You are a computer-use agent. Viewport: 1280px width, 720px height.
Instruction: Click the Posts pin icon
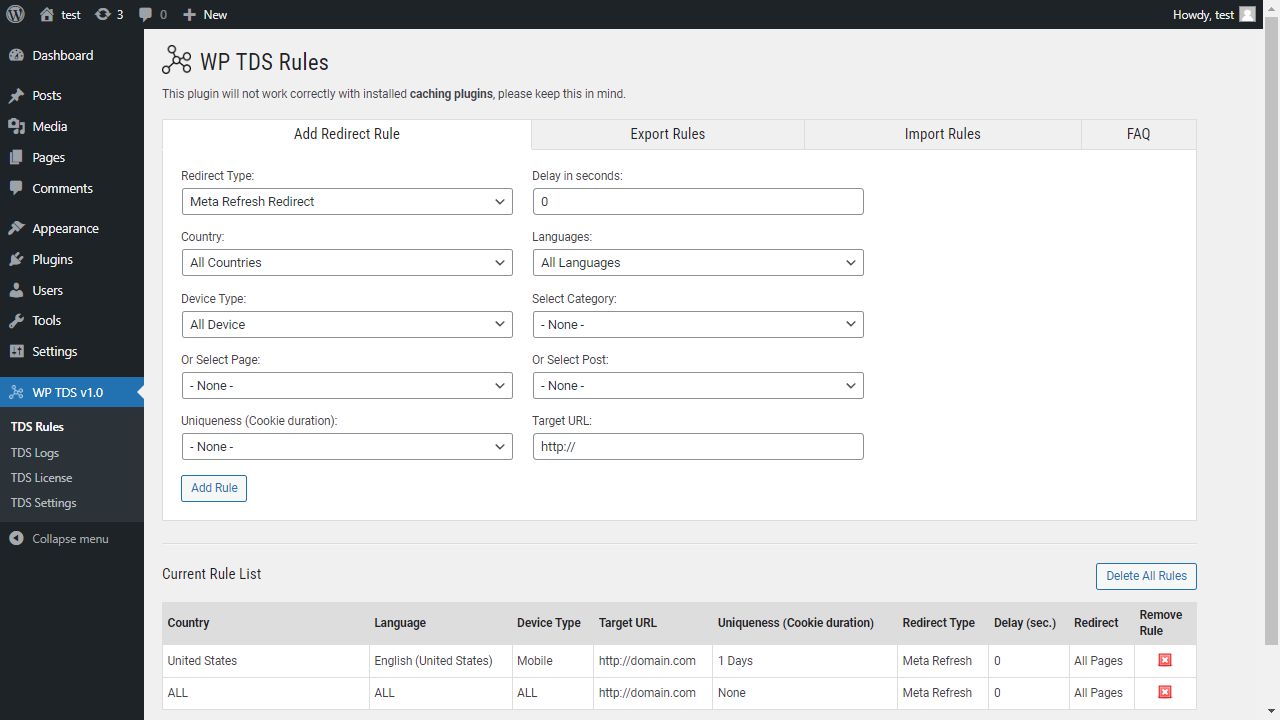click(x=16, y=96)
